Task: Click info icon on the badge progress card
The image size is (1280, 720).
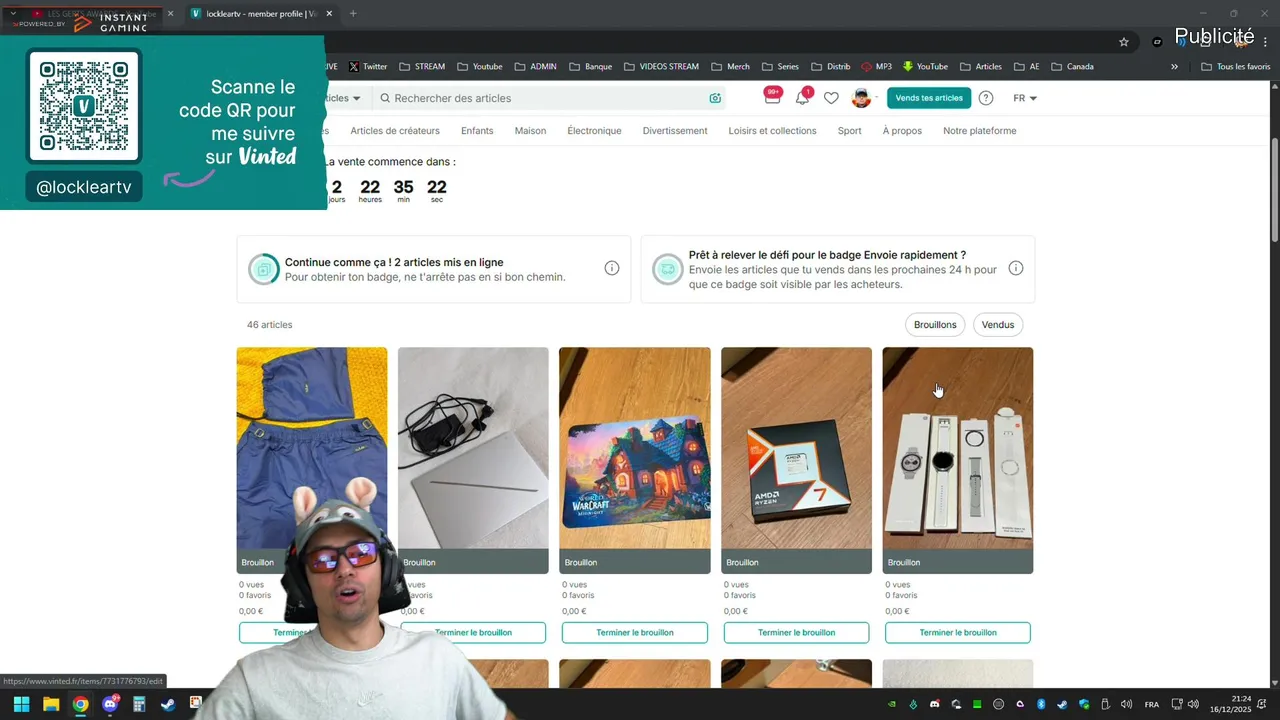Action: (611, 268)
